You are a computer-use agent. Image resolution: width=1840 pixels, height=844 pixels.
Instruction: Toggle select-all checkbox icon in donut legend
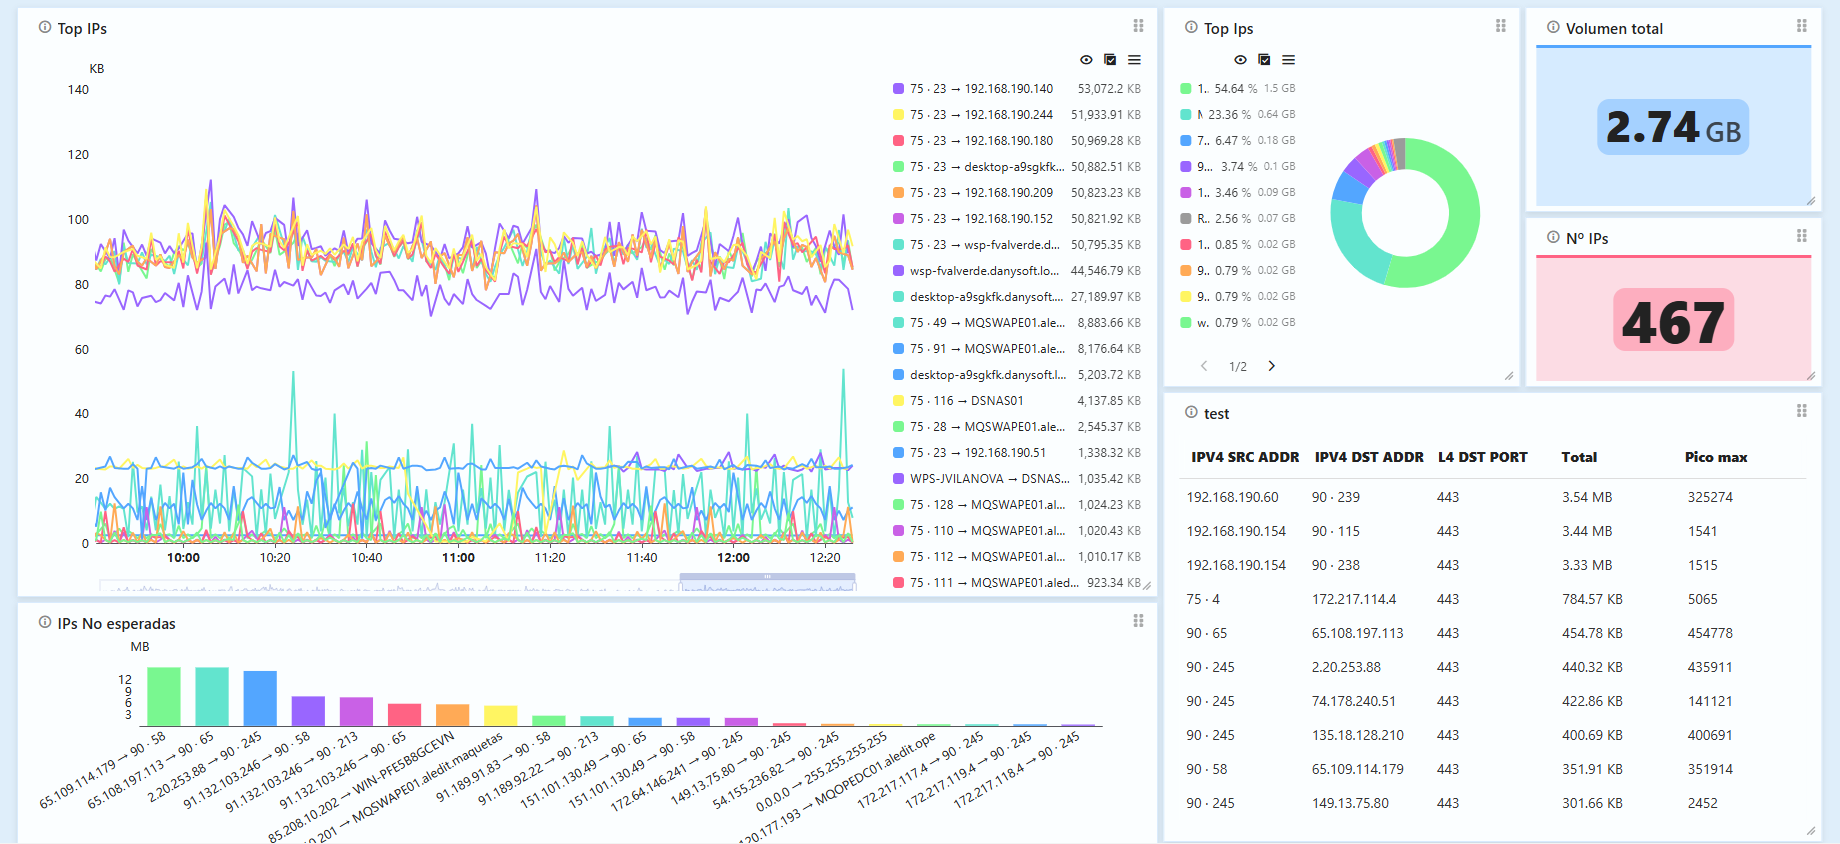click(1264, 60)
